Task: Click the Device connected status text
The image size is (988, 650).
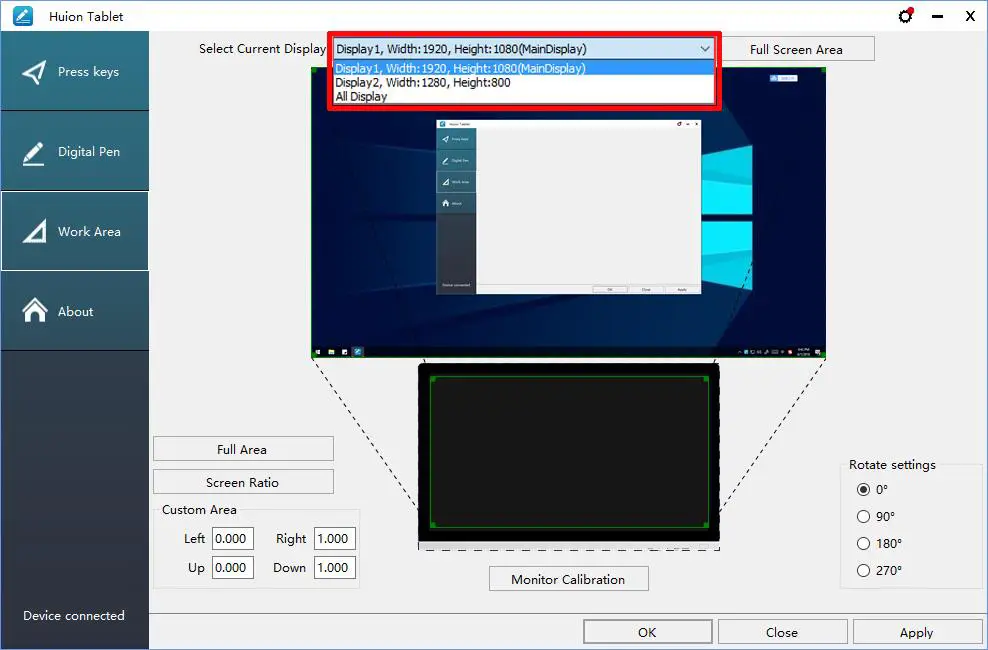Action: pyautogui.click(x=74, y=615)
